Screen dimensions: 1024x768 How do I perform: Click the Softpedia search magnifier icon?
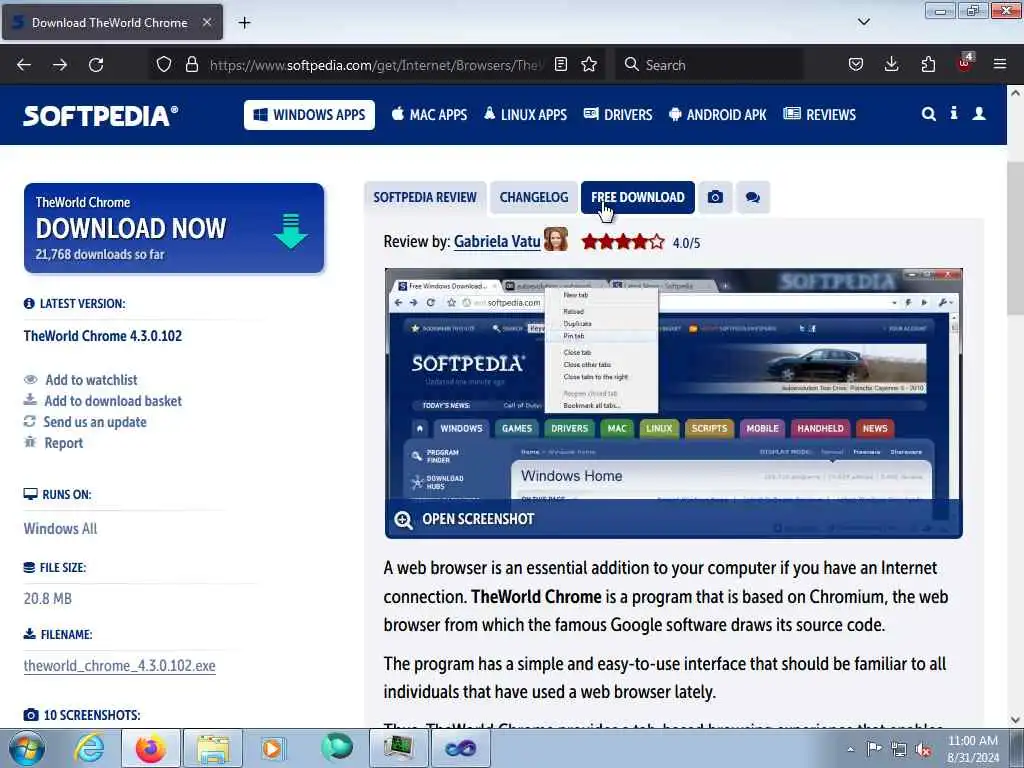[x=929, y=114]
